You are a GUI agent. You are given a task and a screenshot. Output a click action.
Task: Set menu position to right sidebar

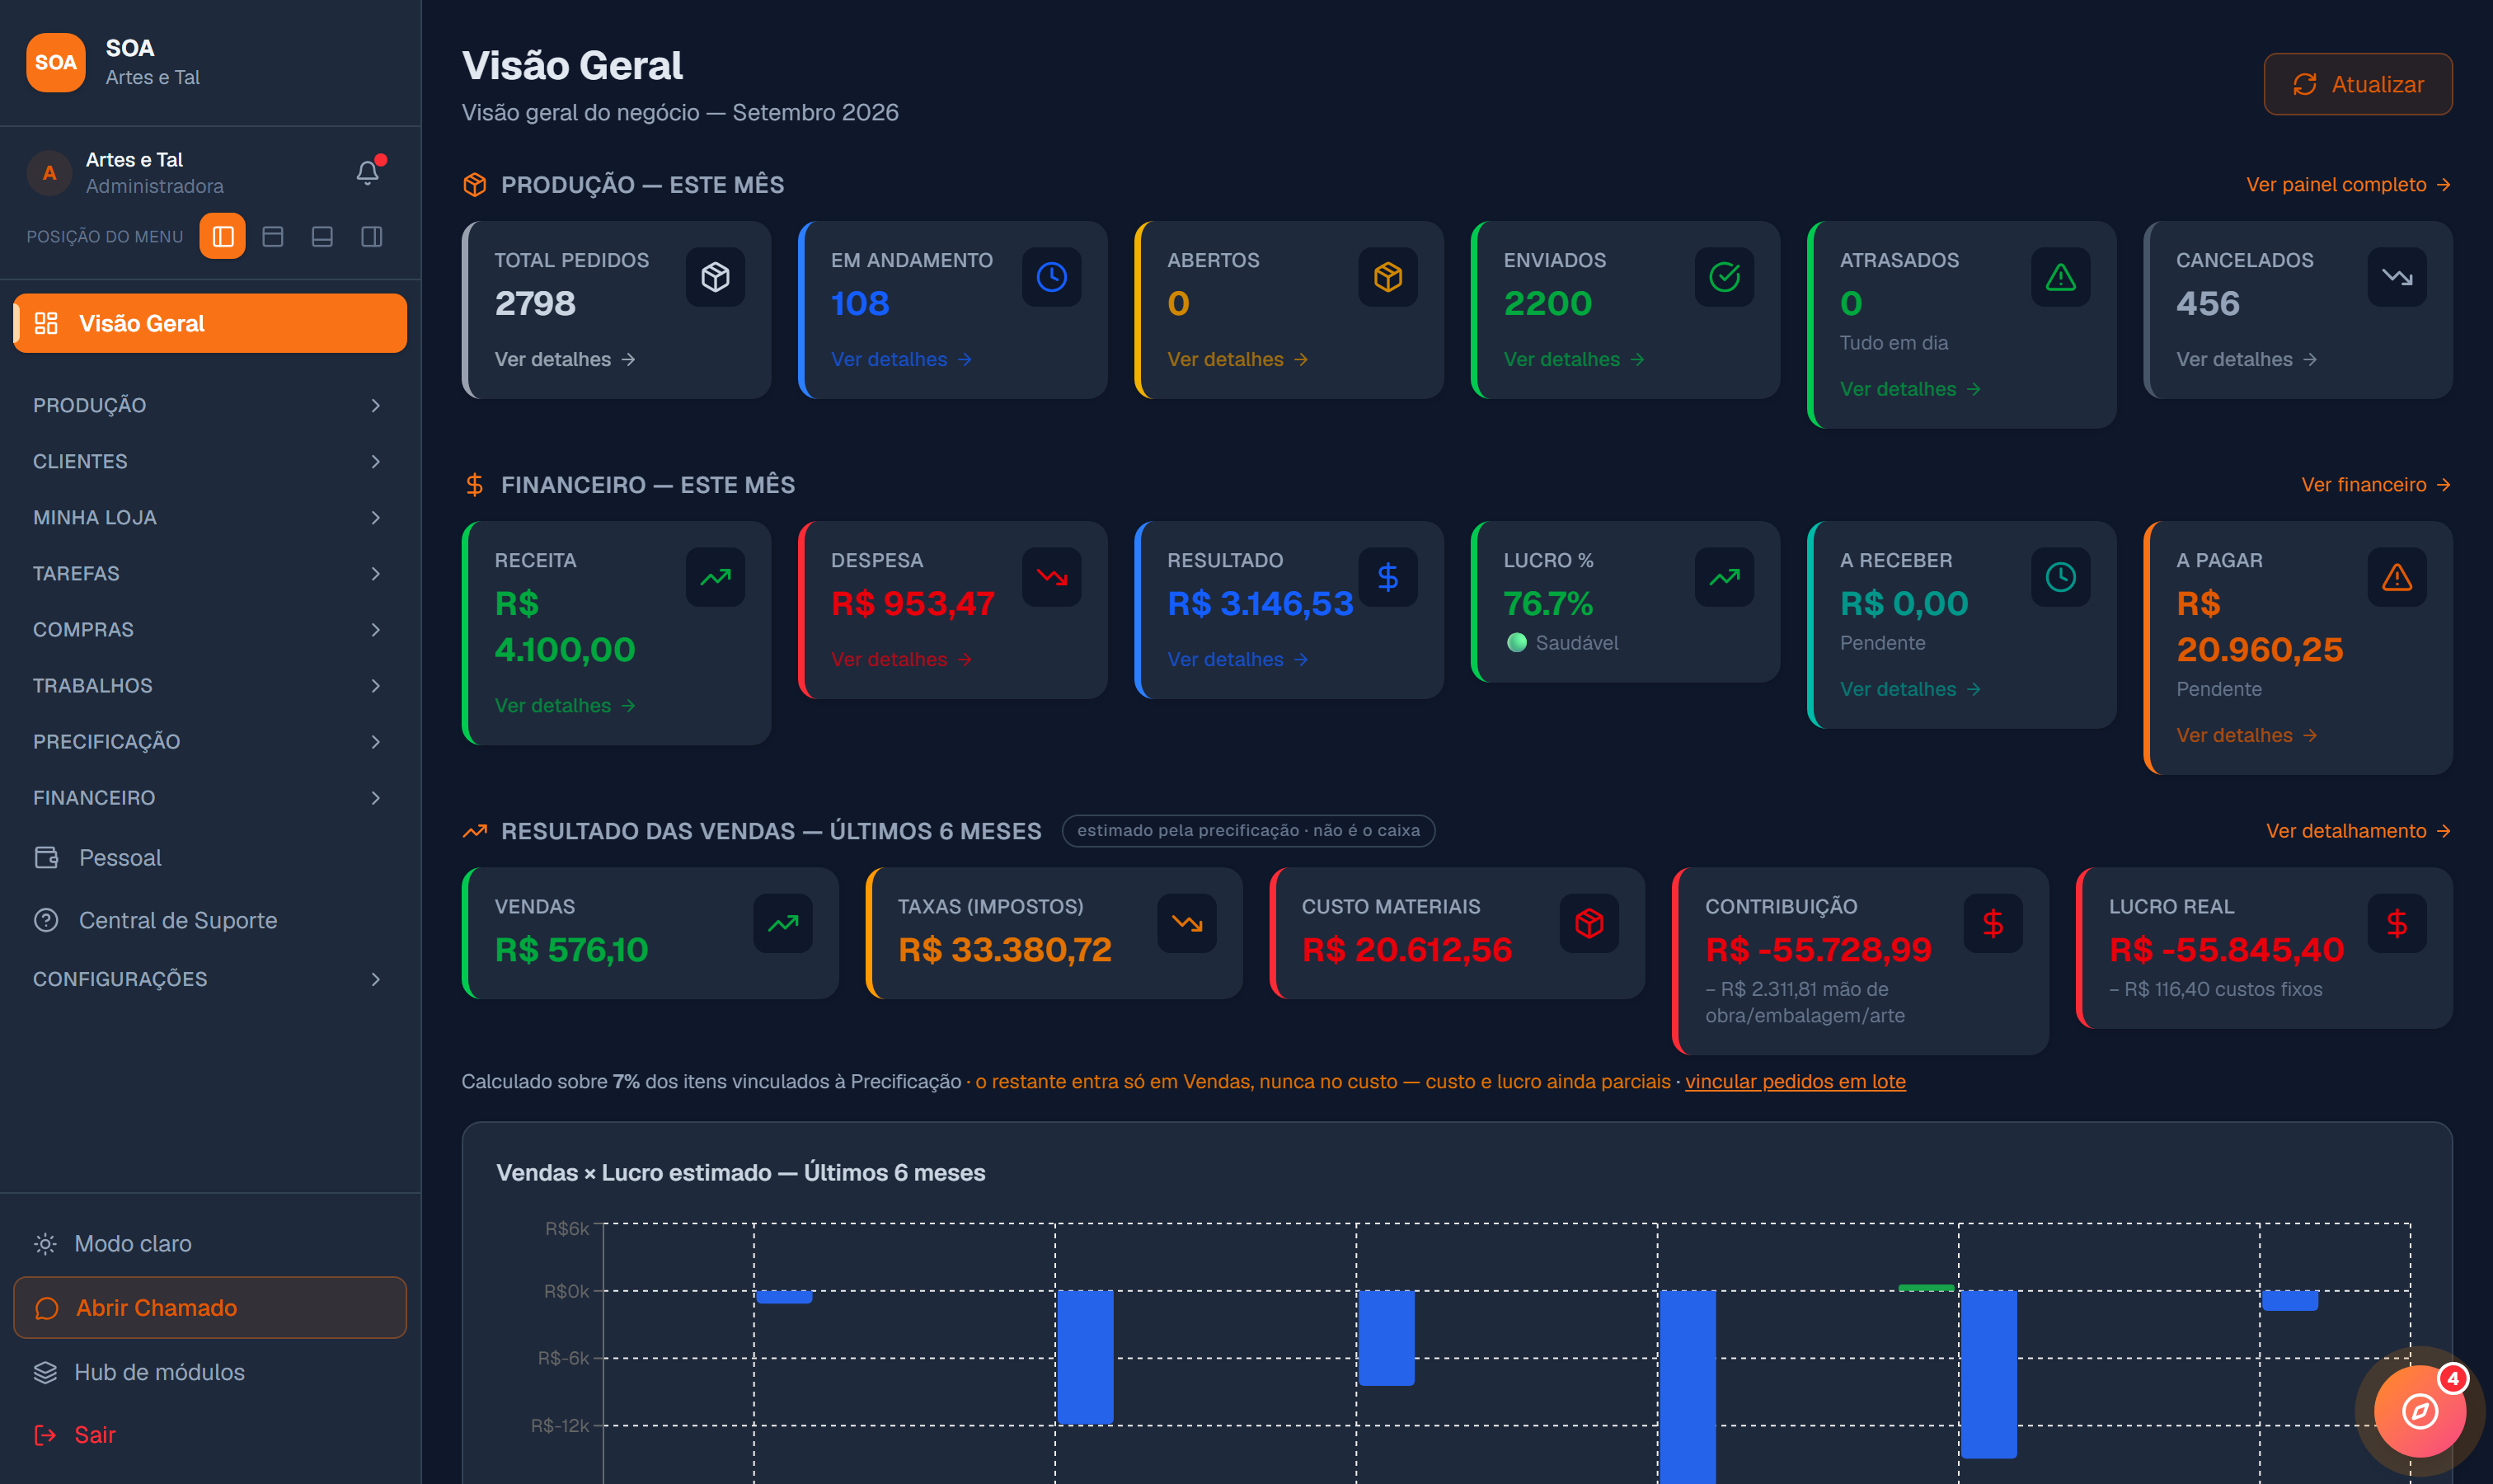pyautogui.click(x=372, y=236)
